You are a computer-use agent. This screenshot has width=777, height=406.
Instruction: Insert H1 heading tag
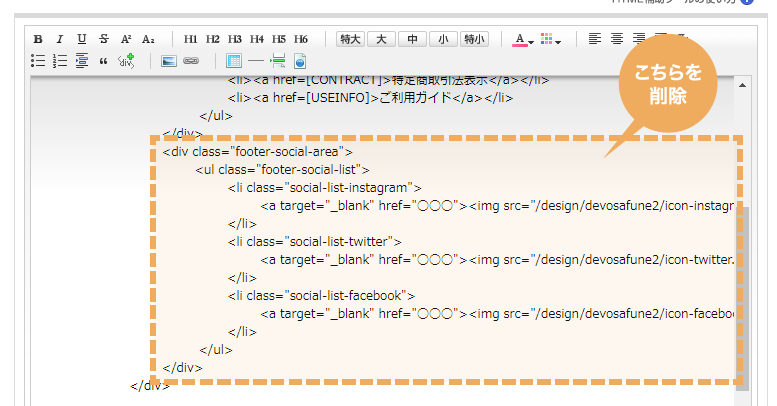pyautogui.click(x=190, y=39)
